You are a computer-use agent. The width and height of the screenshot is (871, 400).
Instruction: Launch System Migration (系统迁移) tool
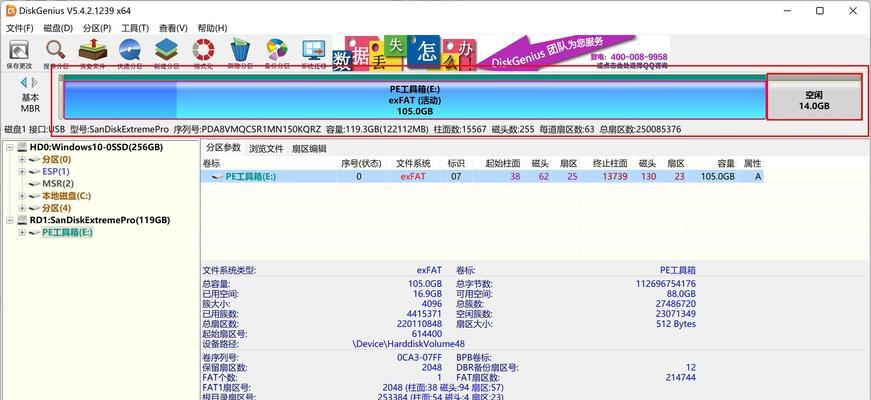point(314,51)
